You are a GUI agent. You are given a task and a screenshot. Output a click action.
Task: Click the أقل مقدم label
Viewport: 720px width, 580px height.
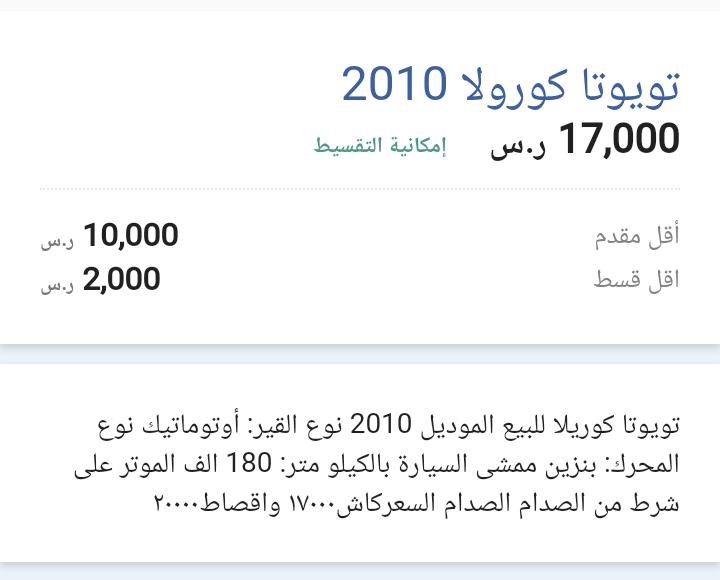coord(637,237)
